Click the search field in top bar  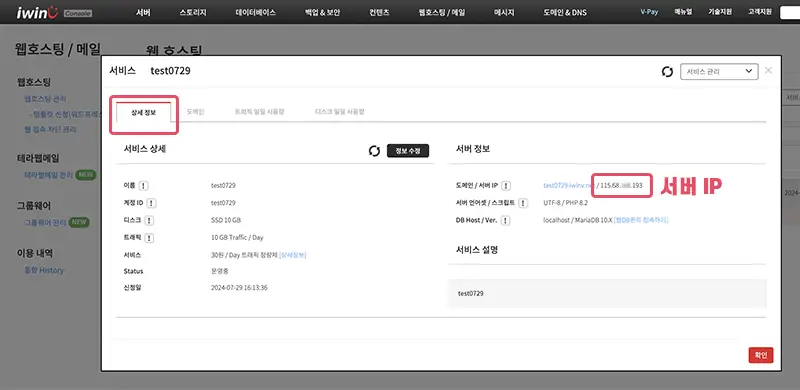(x=790, y=12)
